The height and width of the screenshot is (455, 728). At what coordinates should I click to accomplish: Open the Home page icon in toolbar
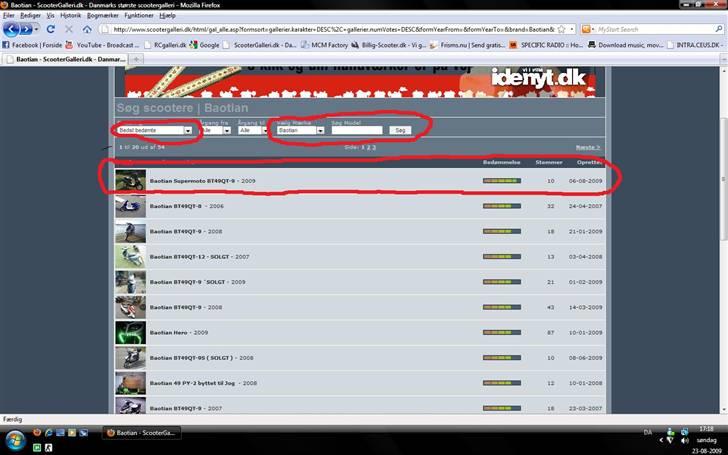(87, 29)
